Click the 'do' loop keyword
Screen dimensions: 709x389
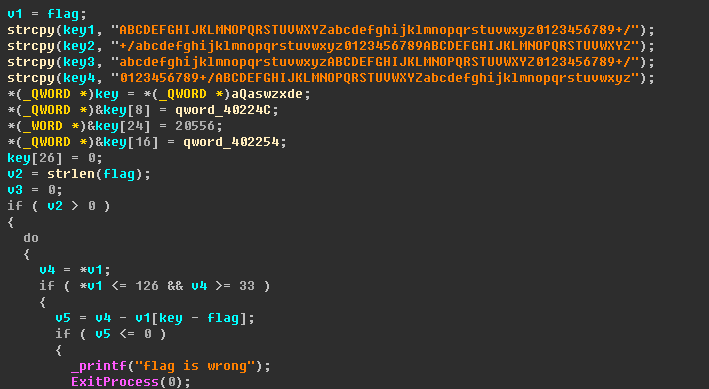[31, 238]
